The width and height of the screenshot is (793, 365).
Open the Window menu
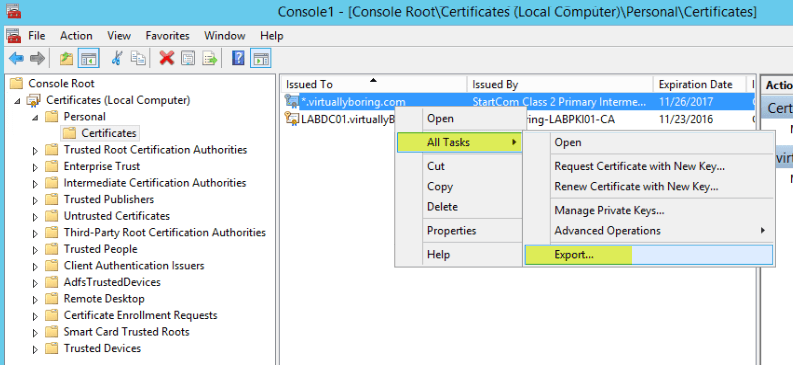point(225,36)
